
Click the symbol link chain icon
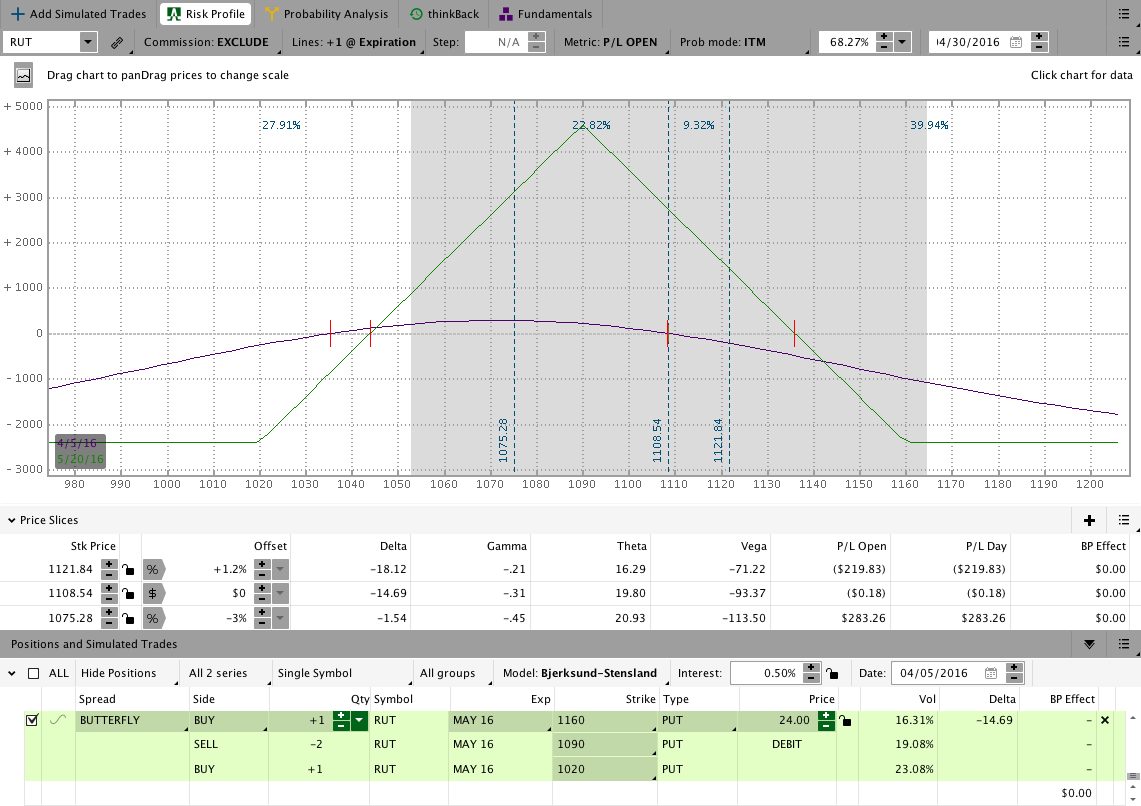click(116, 42)
